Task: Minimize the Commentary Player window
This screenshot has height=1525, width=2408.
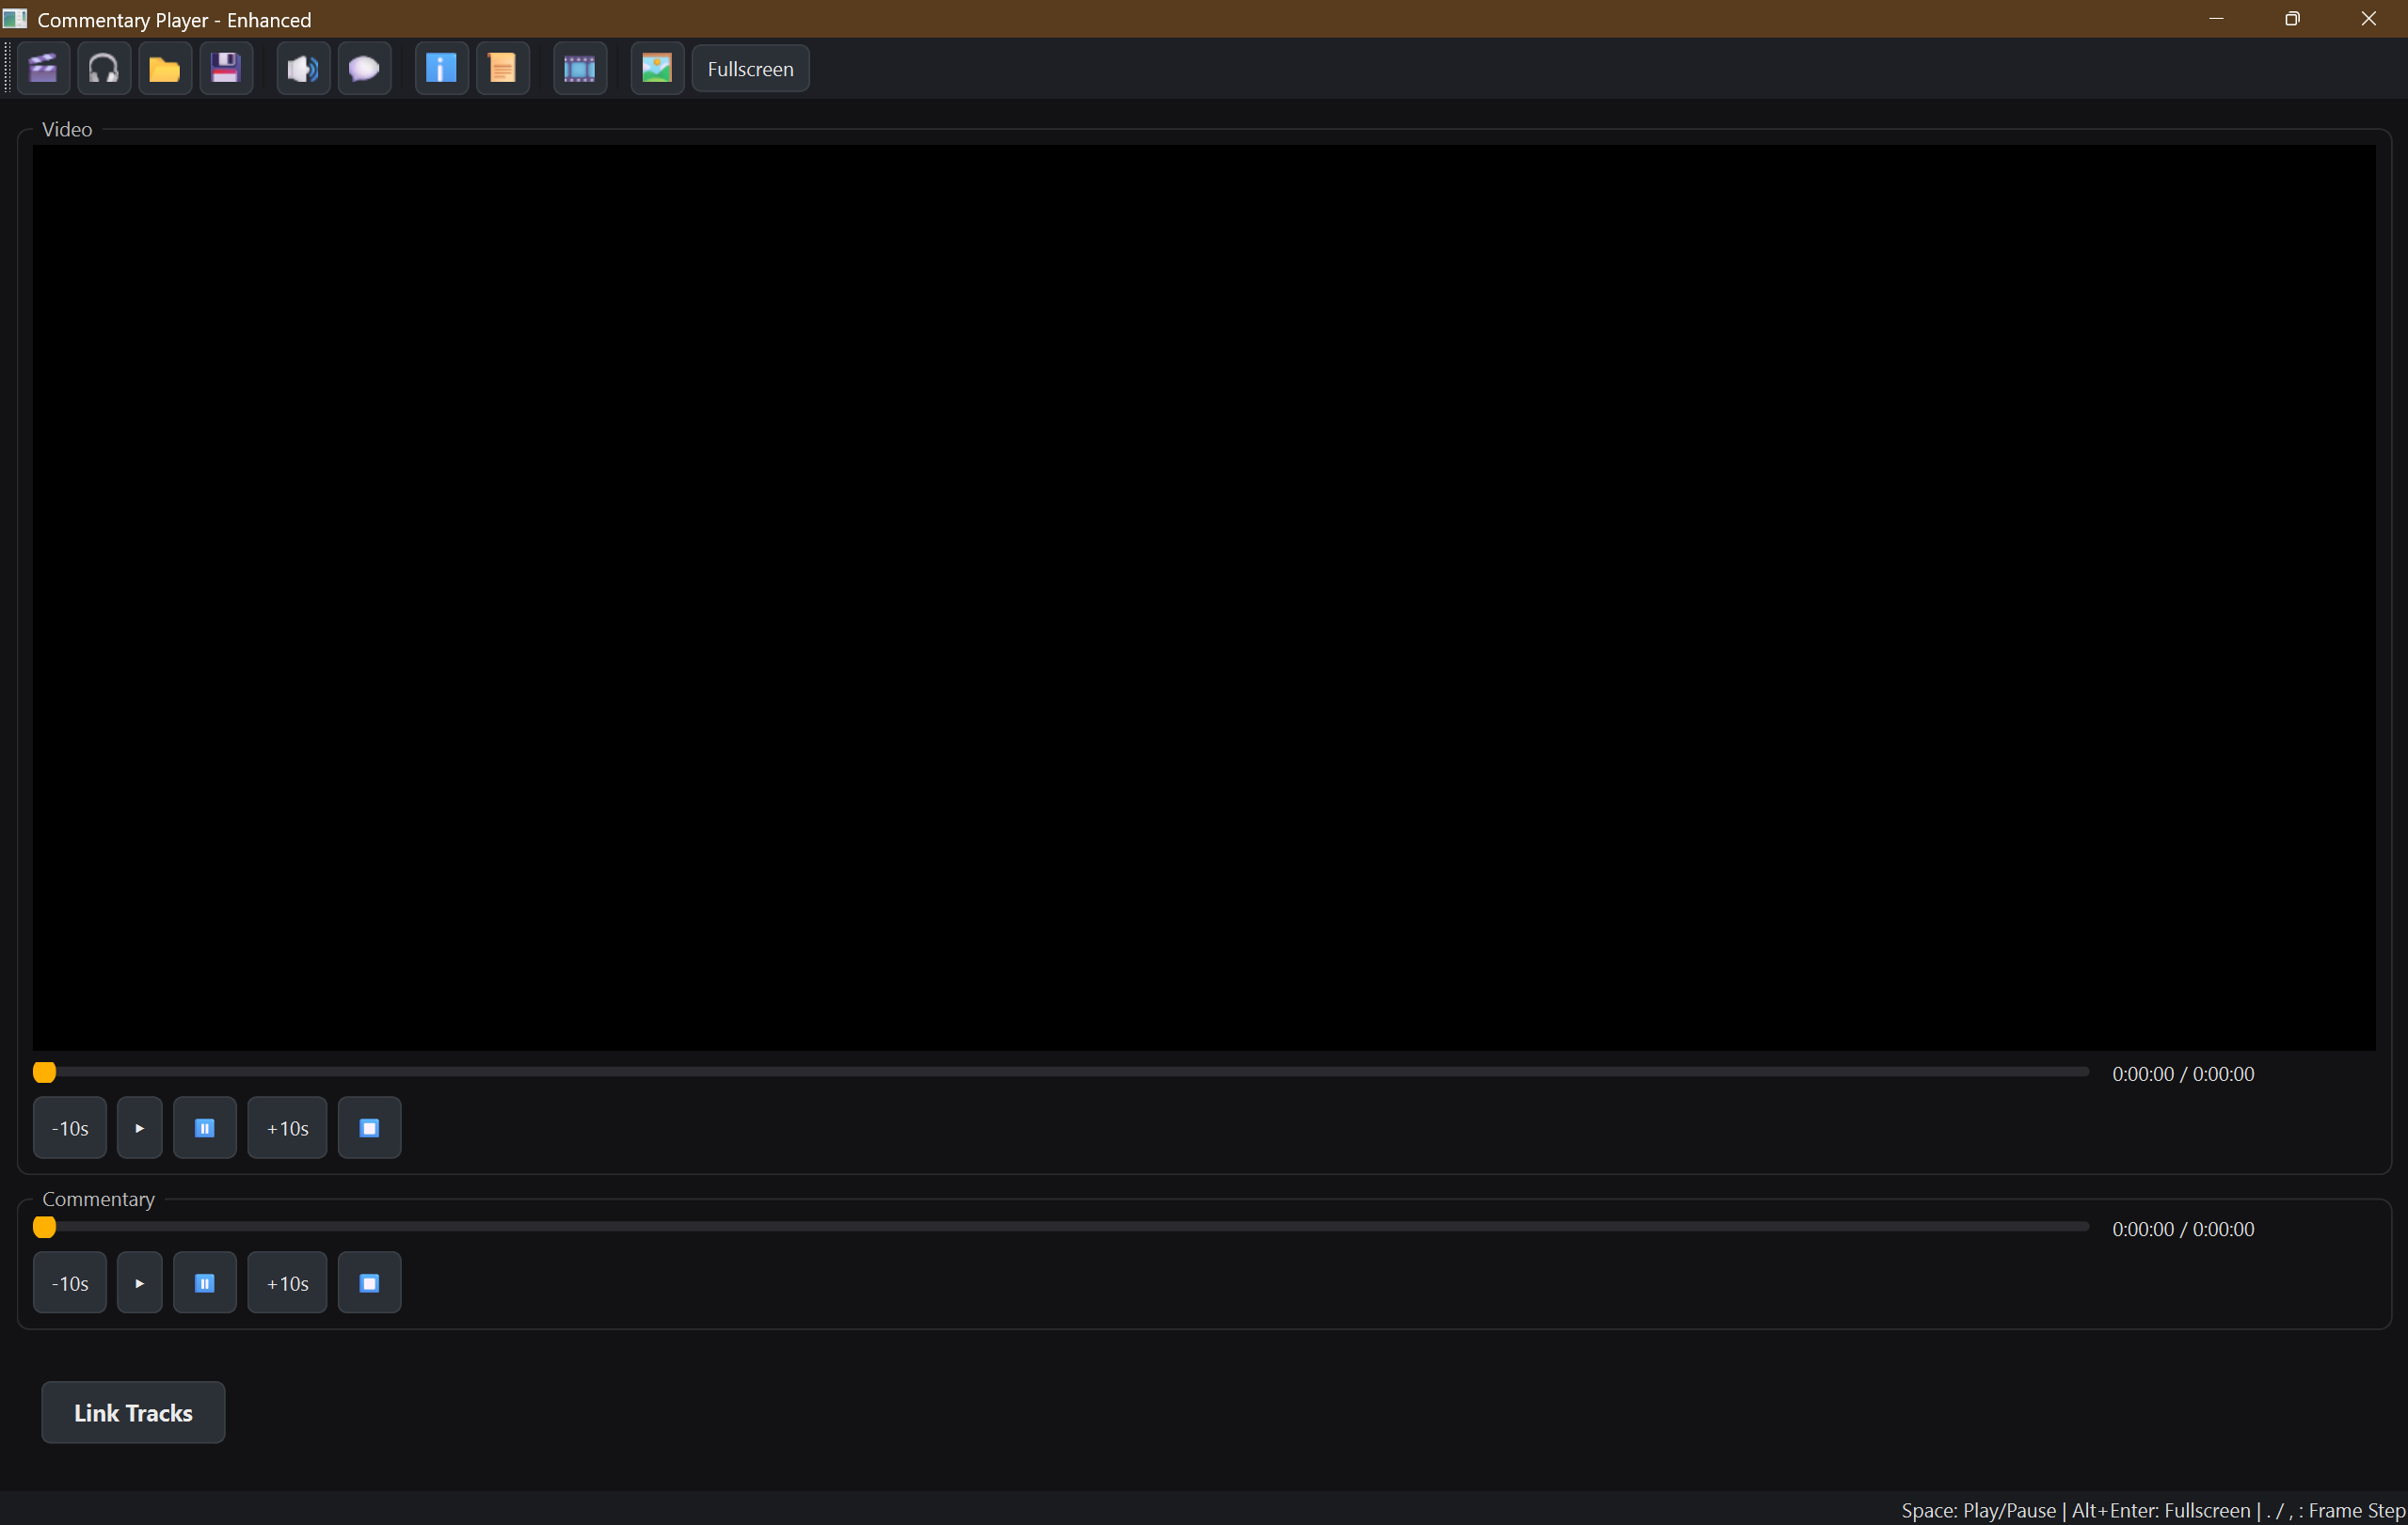Action: coord(2216,19)
